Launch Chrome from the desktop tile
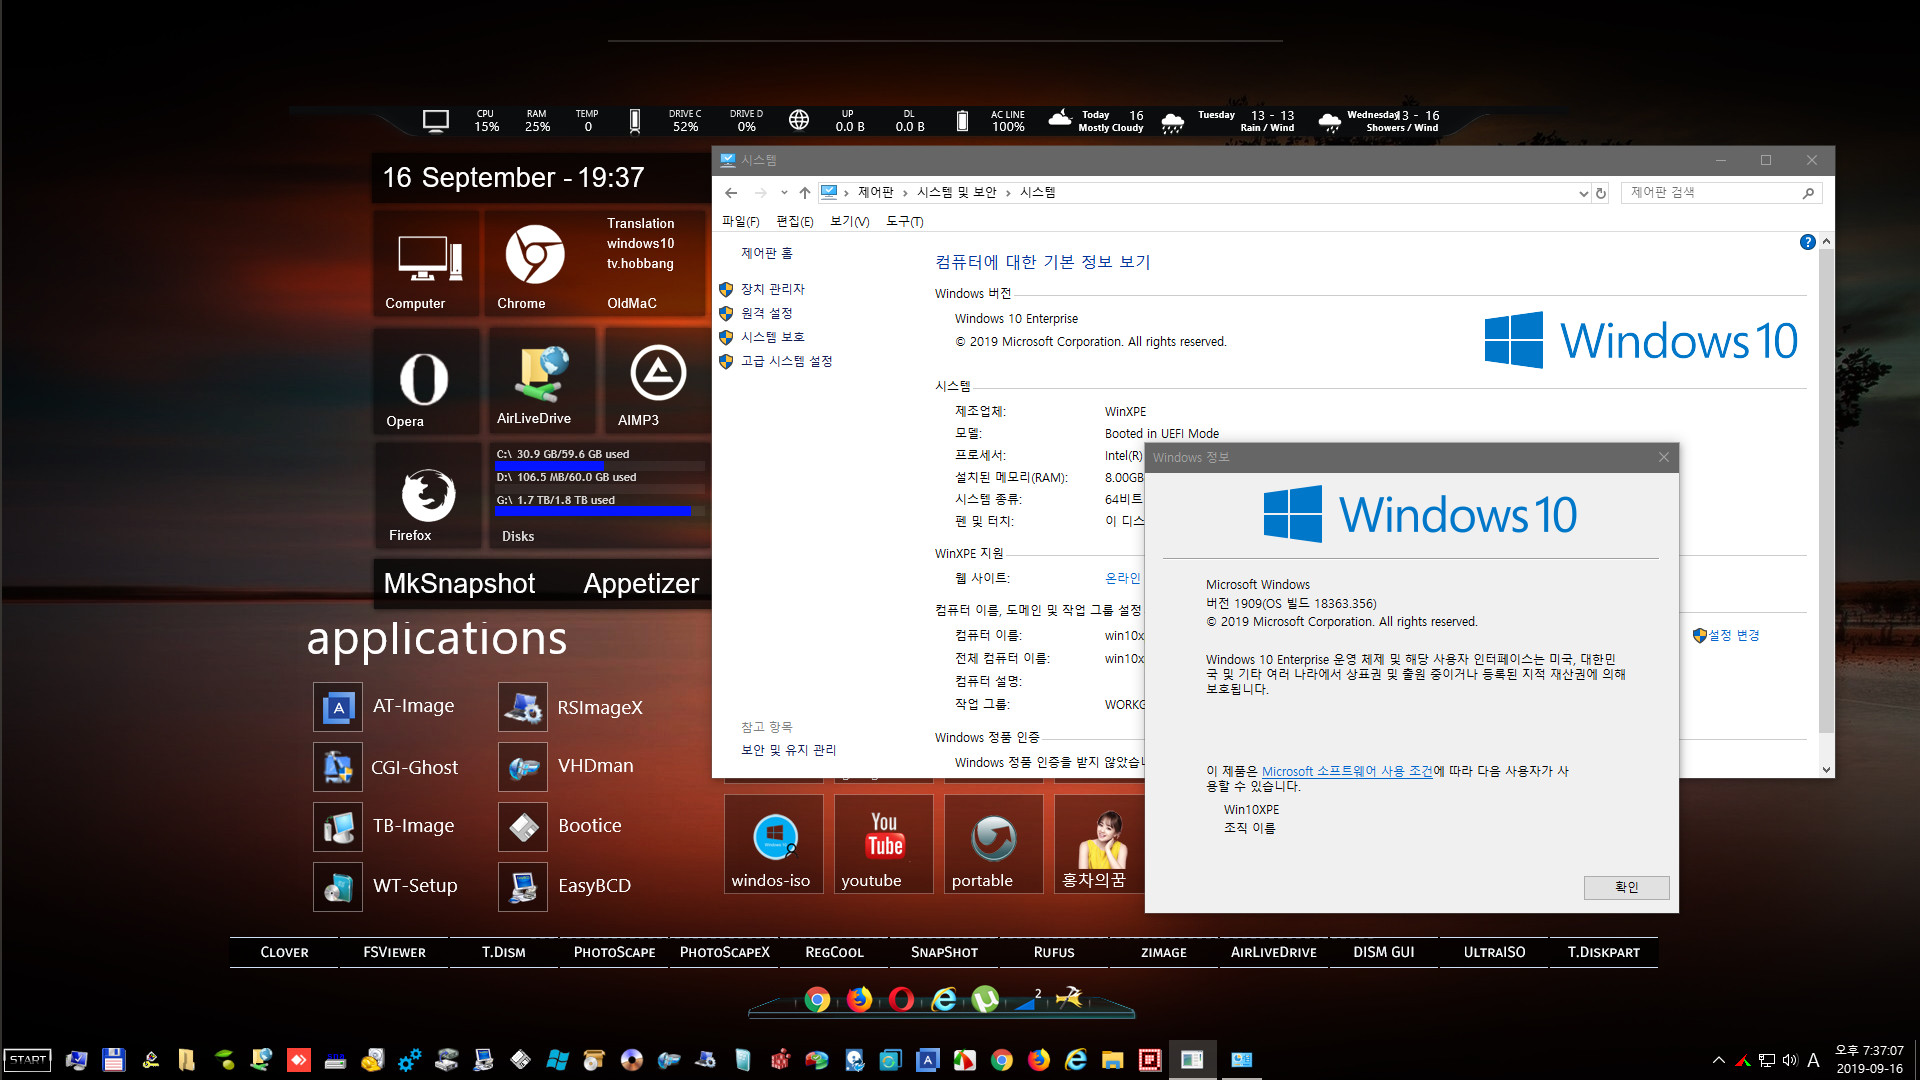Viewport: 1920px width, 1080px height. coord(534,265)
